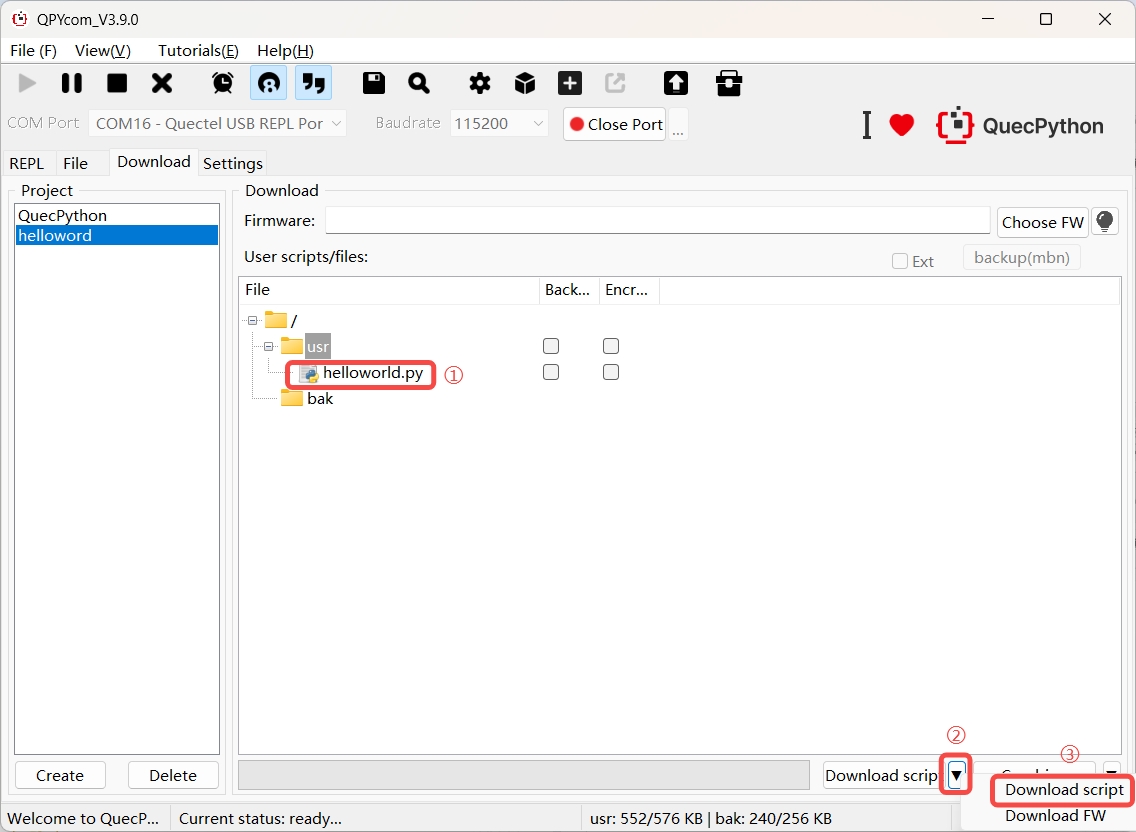The height and width of the screenshot is (832, 1136).
Task: Open the gear settings icon in toolbar
Action: point(480,83)
